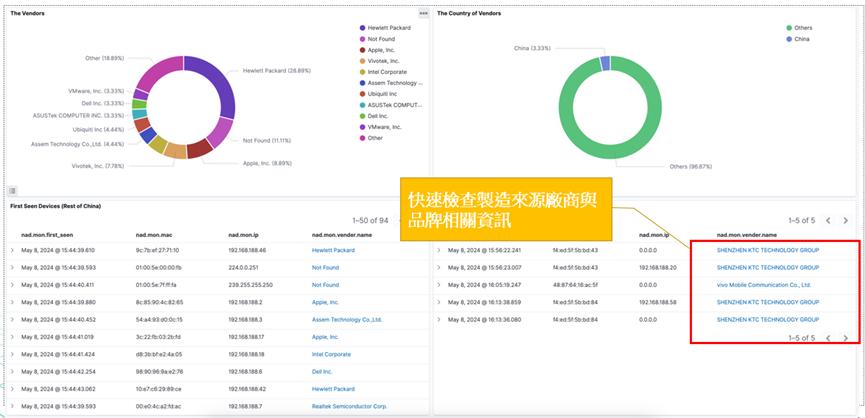Viewport: 865px width, 418px height.
Task: Click the Hewlett Packard (28.89%) chart label
Action: coord(277,71)
